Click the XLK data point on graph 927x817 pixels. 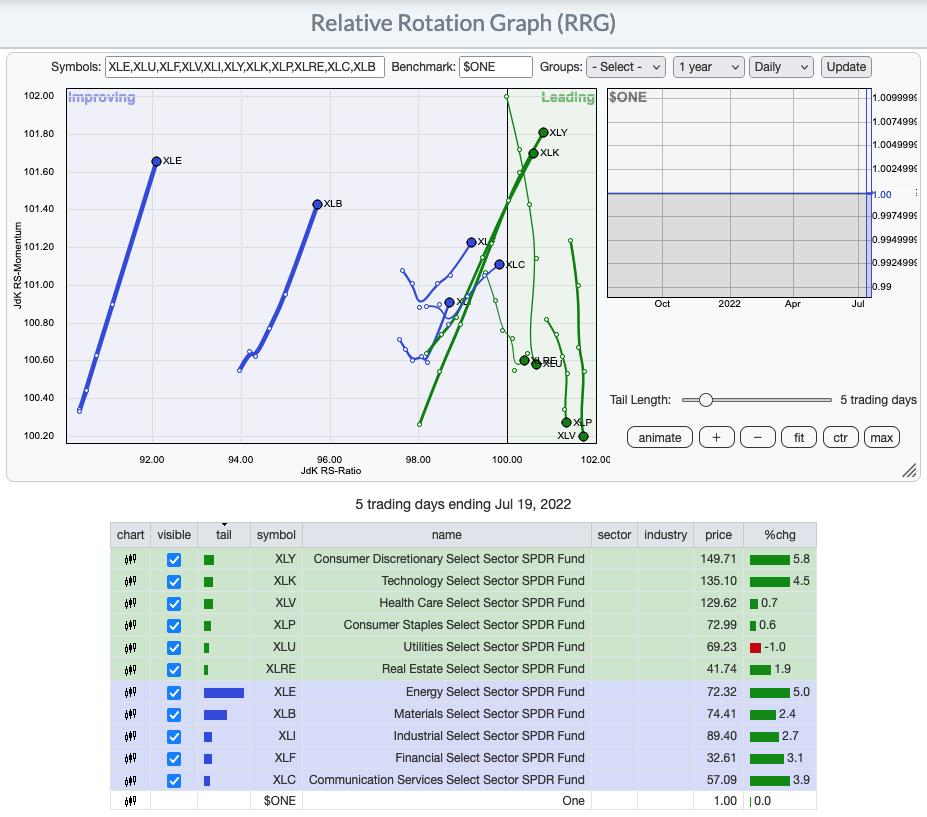point(533,153)
